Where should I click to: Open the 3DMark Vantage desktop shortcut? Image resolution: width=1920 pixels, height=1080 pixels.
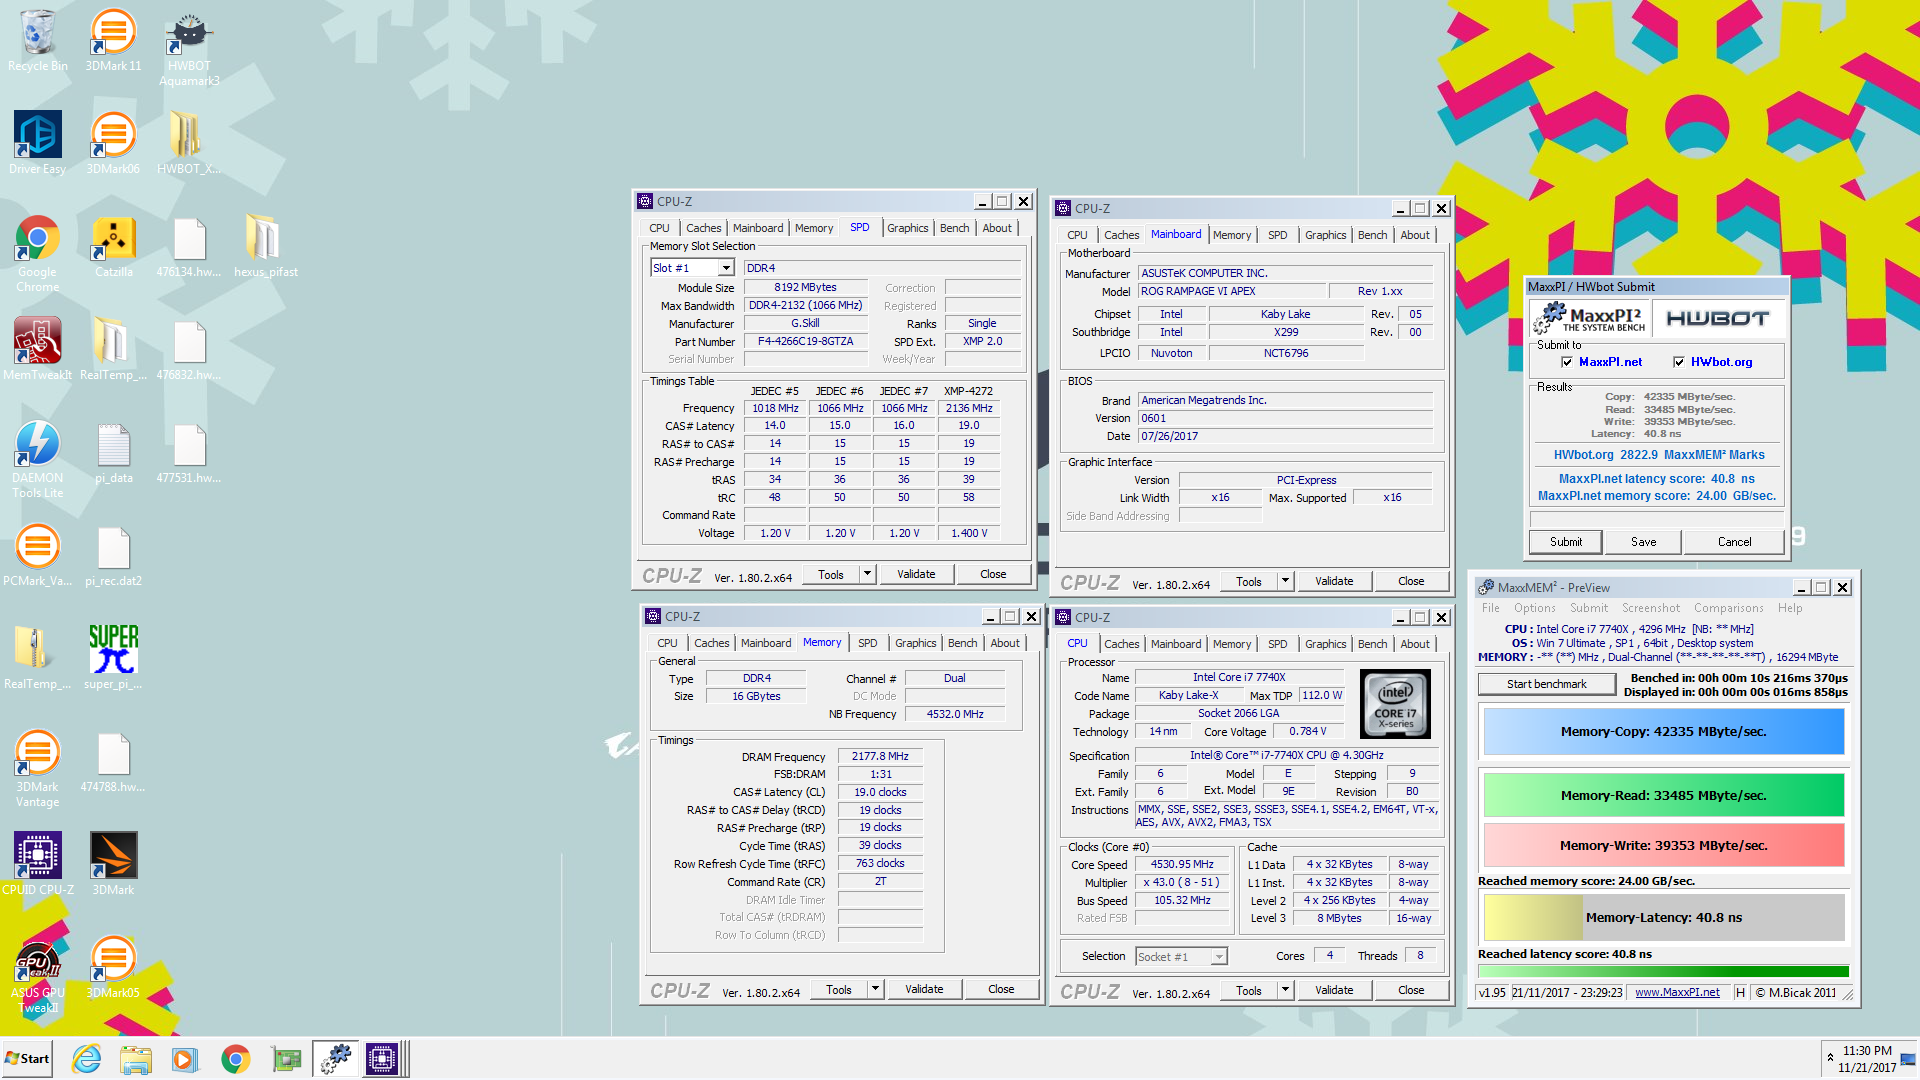tap(37, 768)
